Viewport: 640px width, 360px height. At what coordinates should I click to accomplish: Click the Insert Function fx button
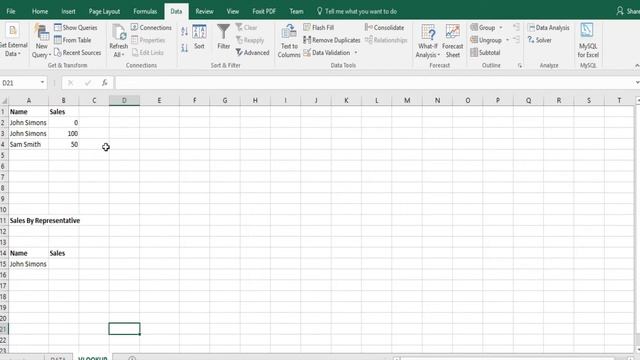[104, 83]
